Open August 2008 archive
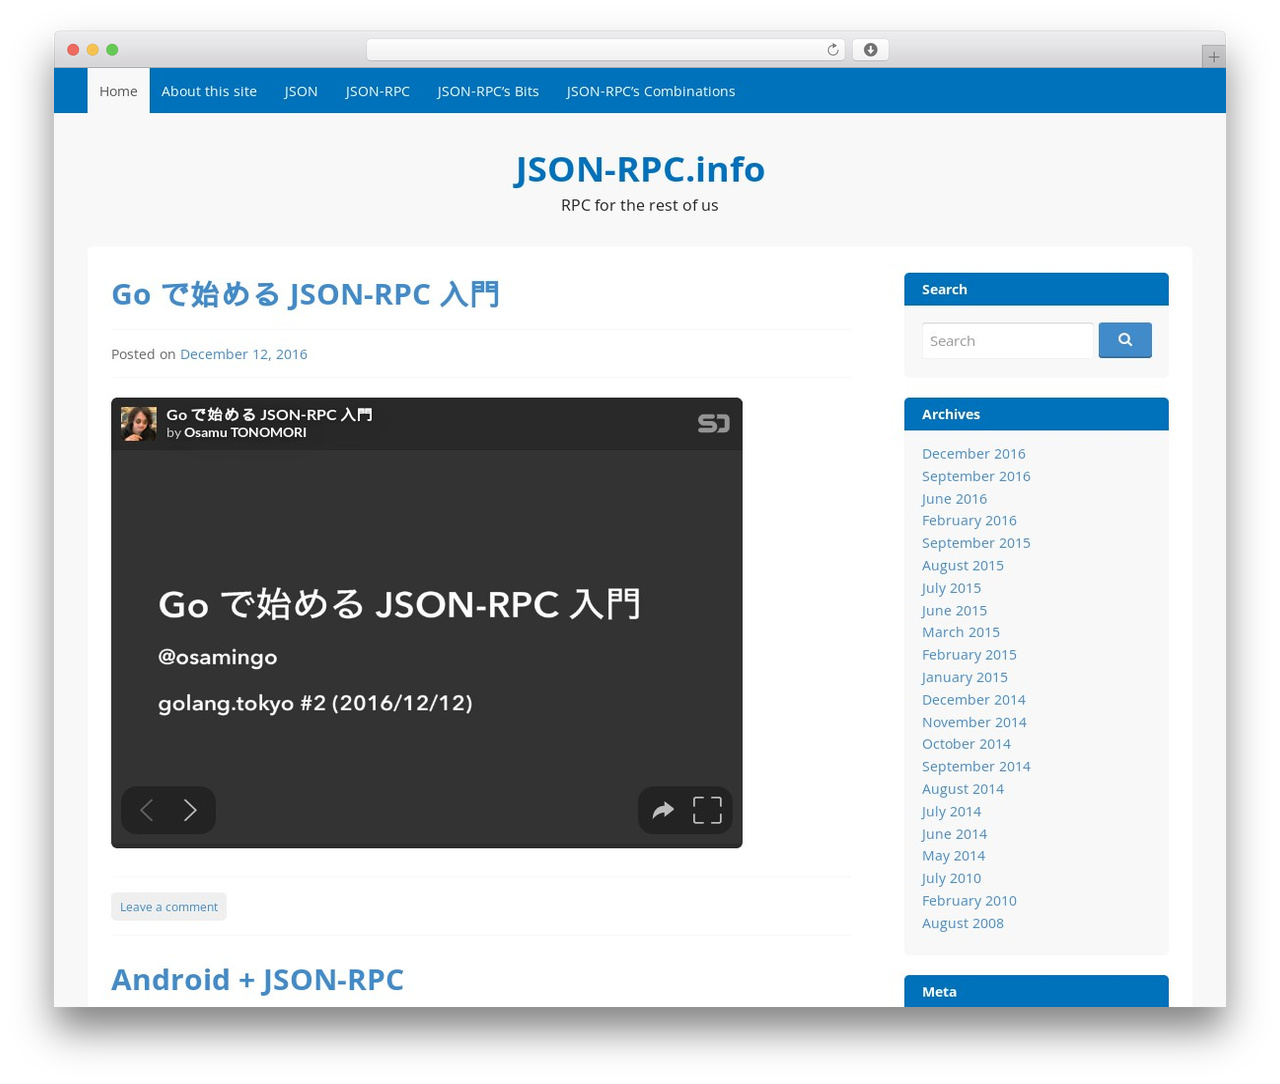 (963, 923)
